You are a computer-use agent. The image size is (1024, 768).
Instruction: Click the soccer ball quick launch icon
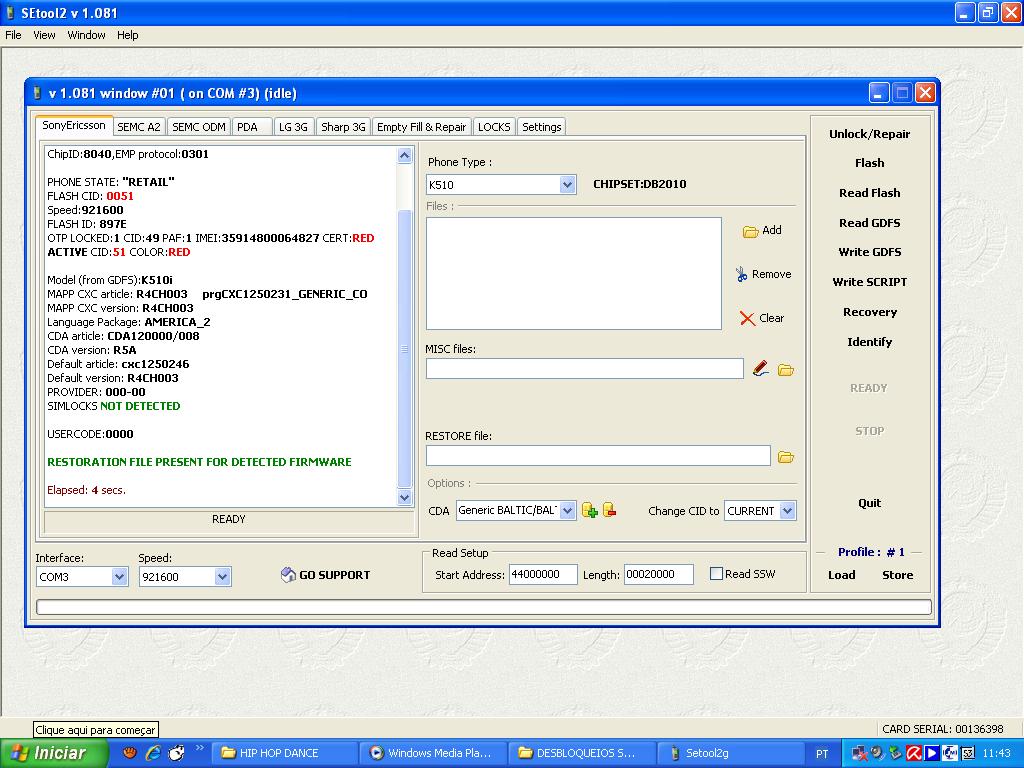pyautogui.click(x=176, y=753)
